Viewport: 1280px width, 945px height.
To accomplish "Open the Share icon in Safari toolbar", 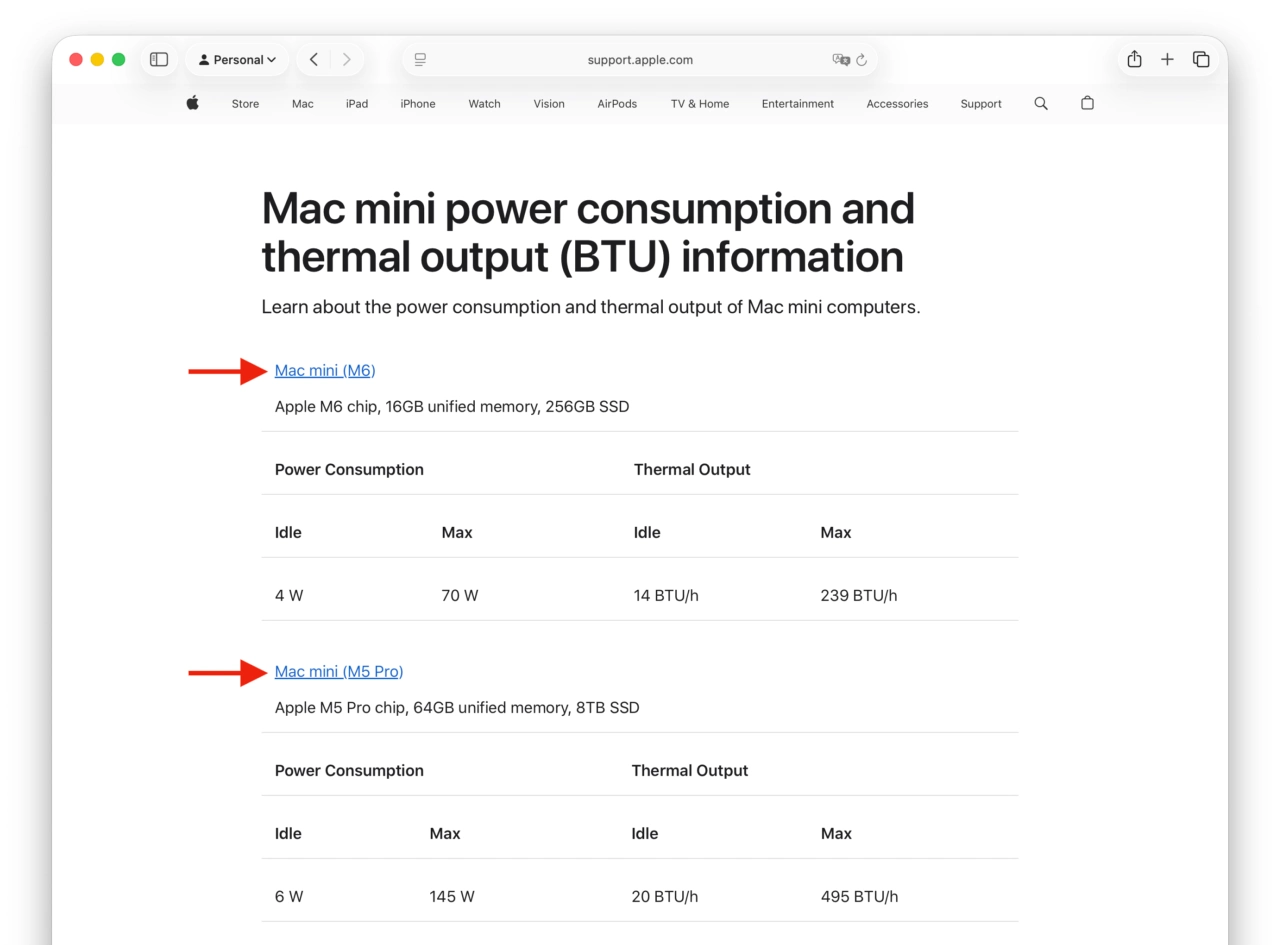I will coord(1134,60).
